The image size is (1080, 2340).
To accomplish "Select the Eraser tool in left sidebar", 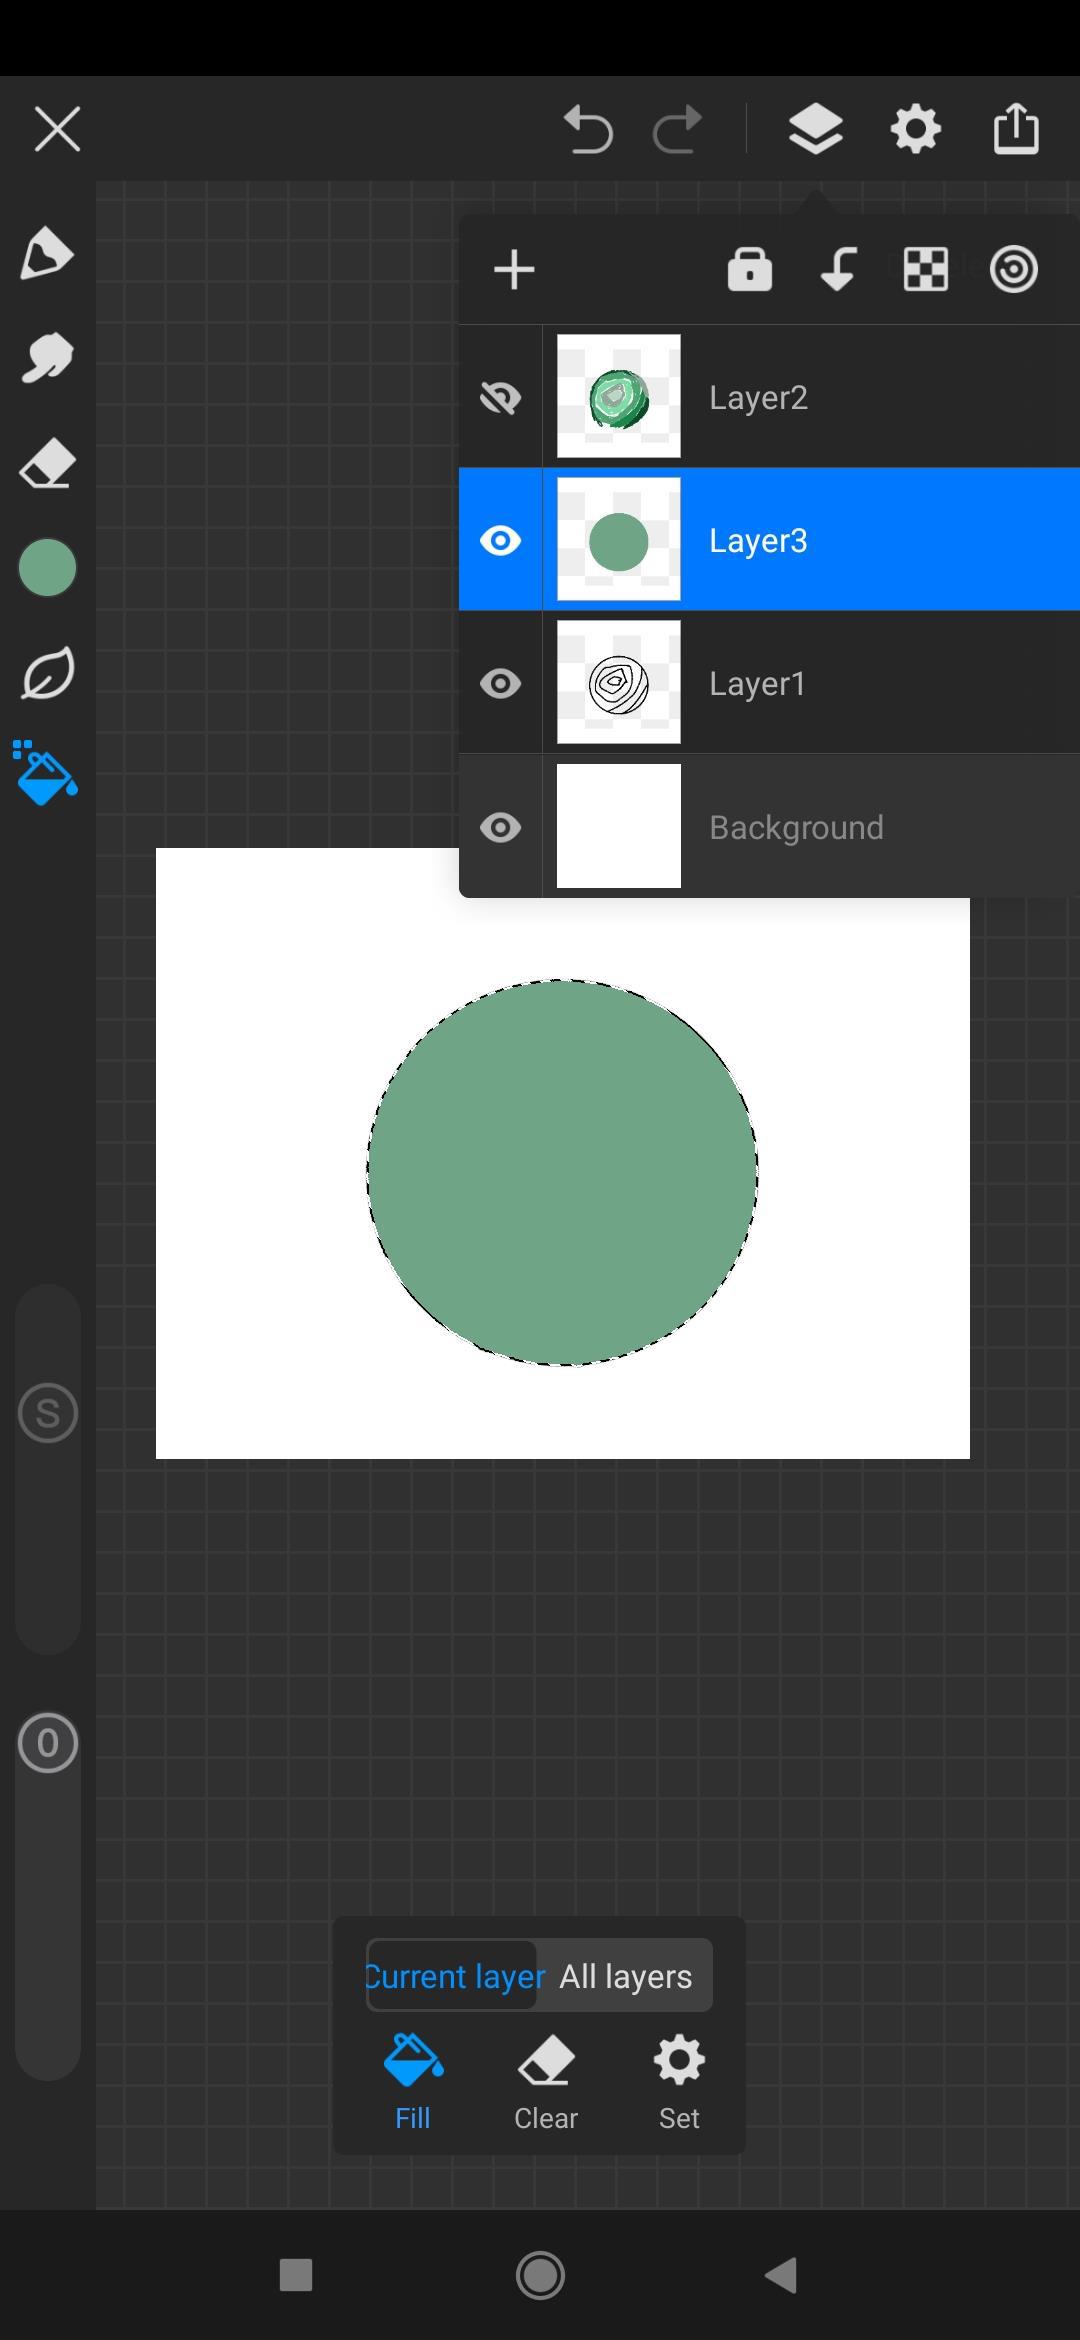I will pos(47,464).
